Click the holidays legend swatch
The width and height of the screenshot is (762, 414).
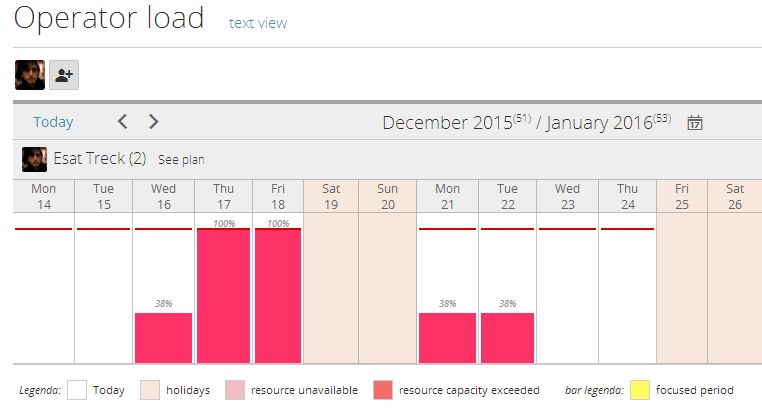click(x=149, y=390)
